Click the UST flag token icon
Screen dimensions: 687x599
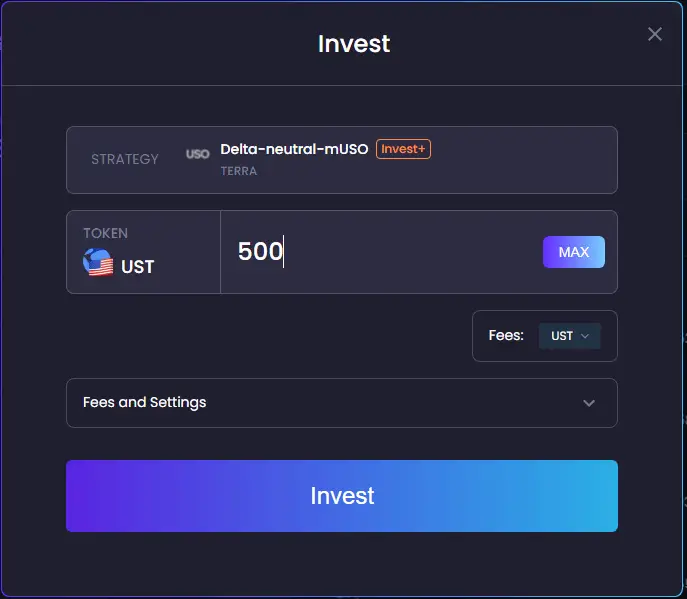coord(98,265)
